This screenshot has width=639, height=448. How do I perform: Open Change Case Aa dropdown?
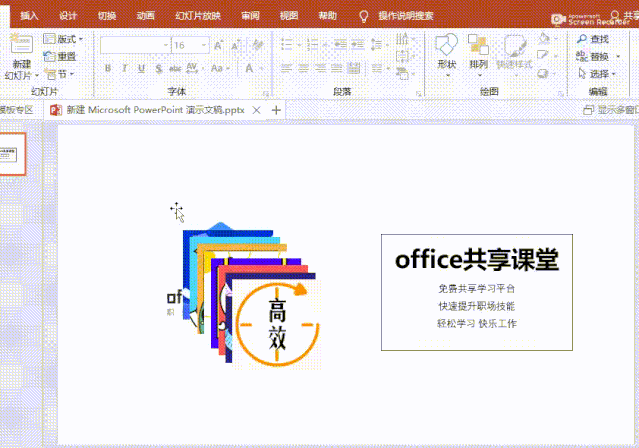220,68
